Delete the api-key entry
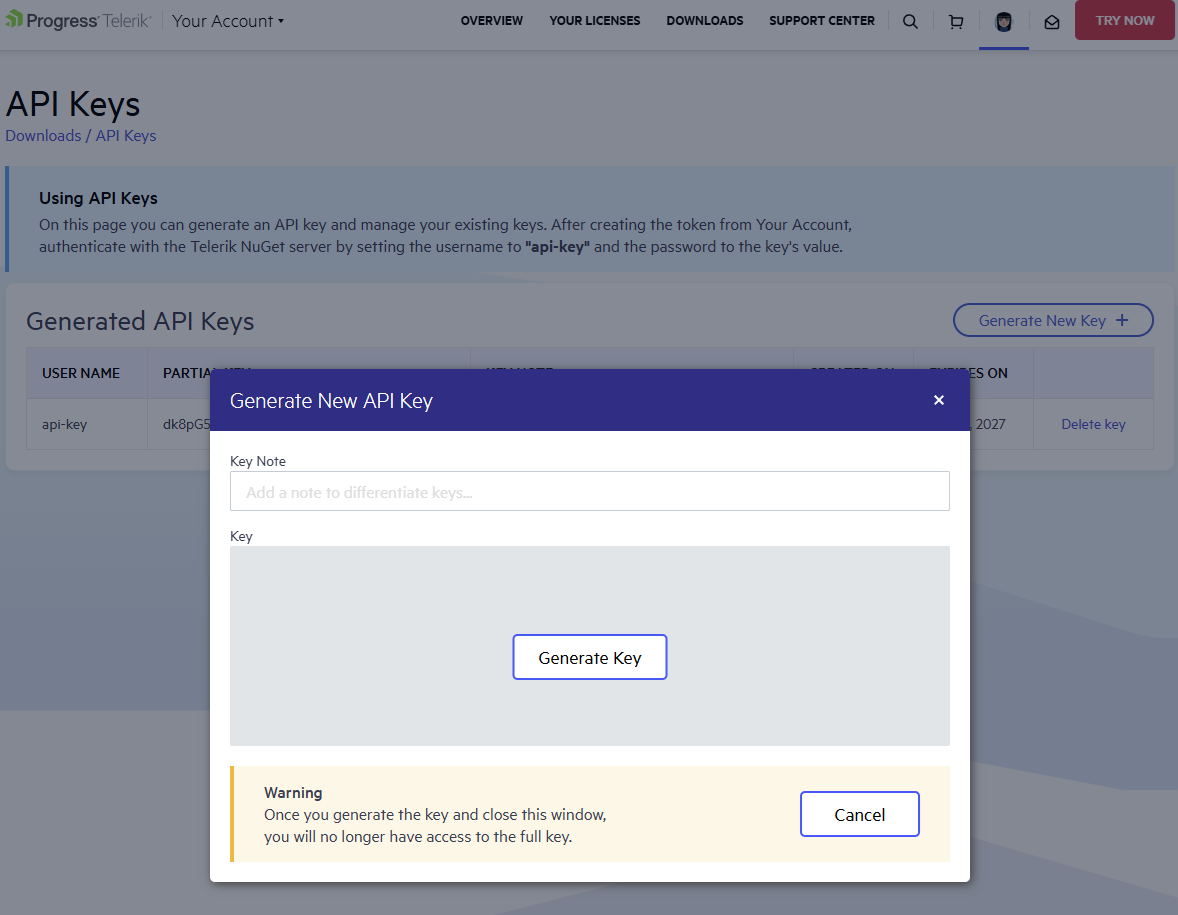1178x915 pixels. 1093,423
